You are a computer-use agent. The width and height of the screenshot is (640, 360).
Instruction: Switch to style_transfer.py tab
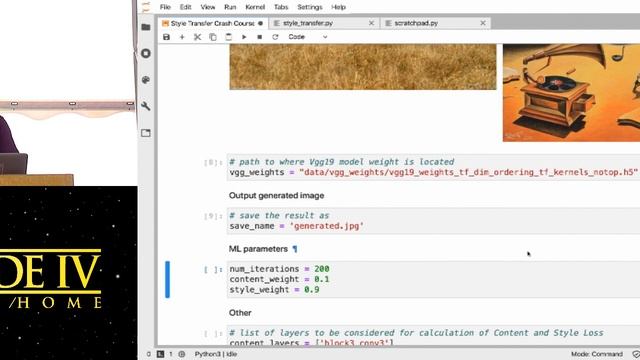tap(324, 23)
